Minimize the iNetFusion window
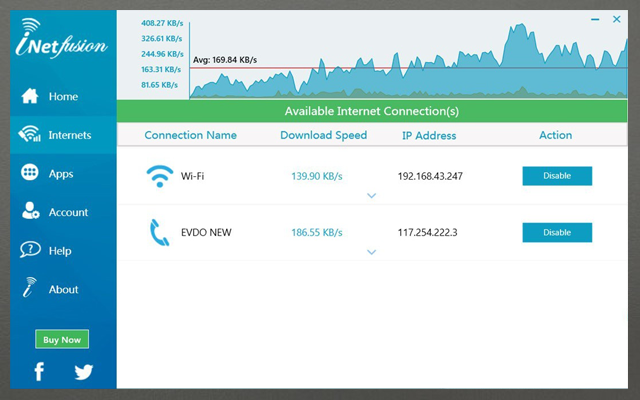Screen dimensions: 640x400 click(x=597, y=19)
